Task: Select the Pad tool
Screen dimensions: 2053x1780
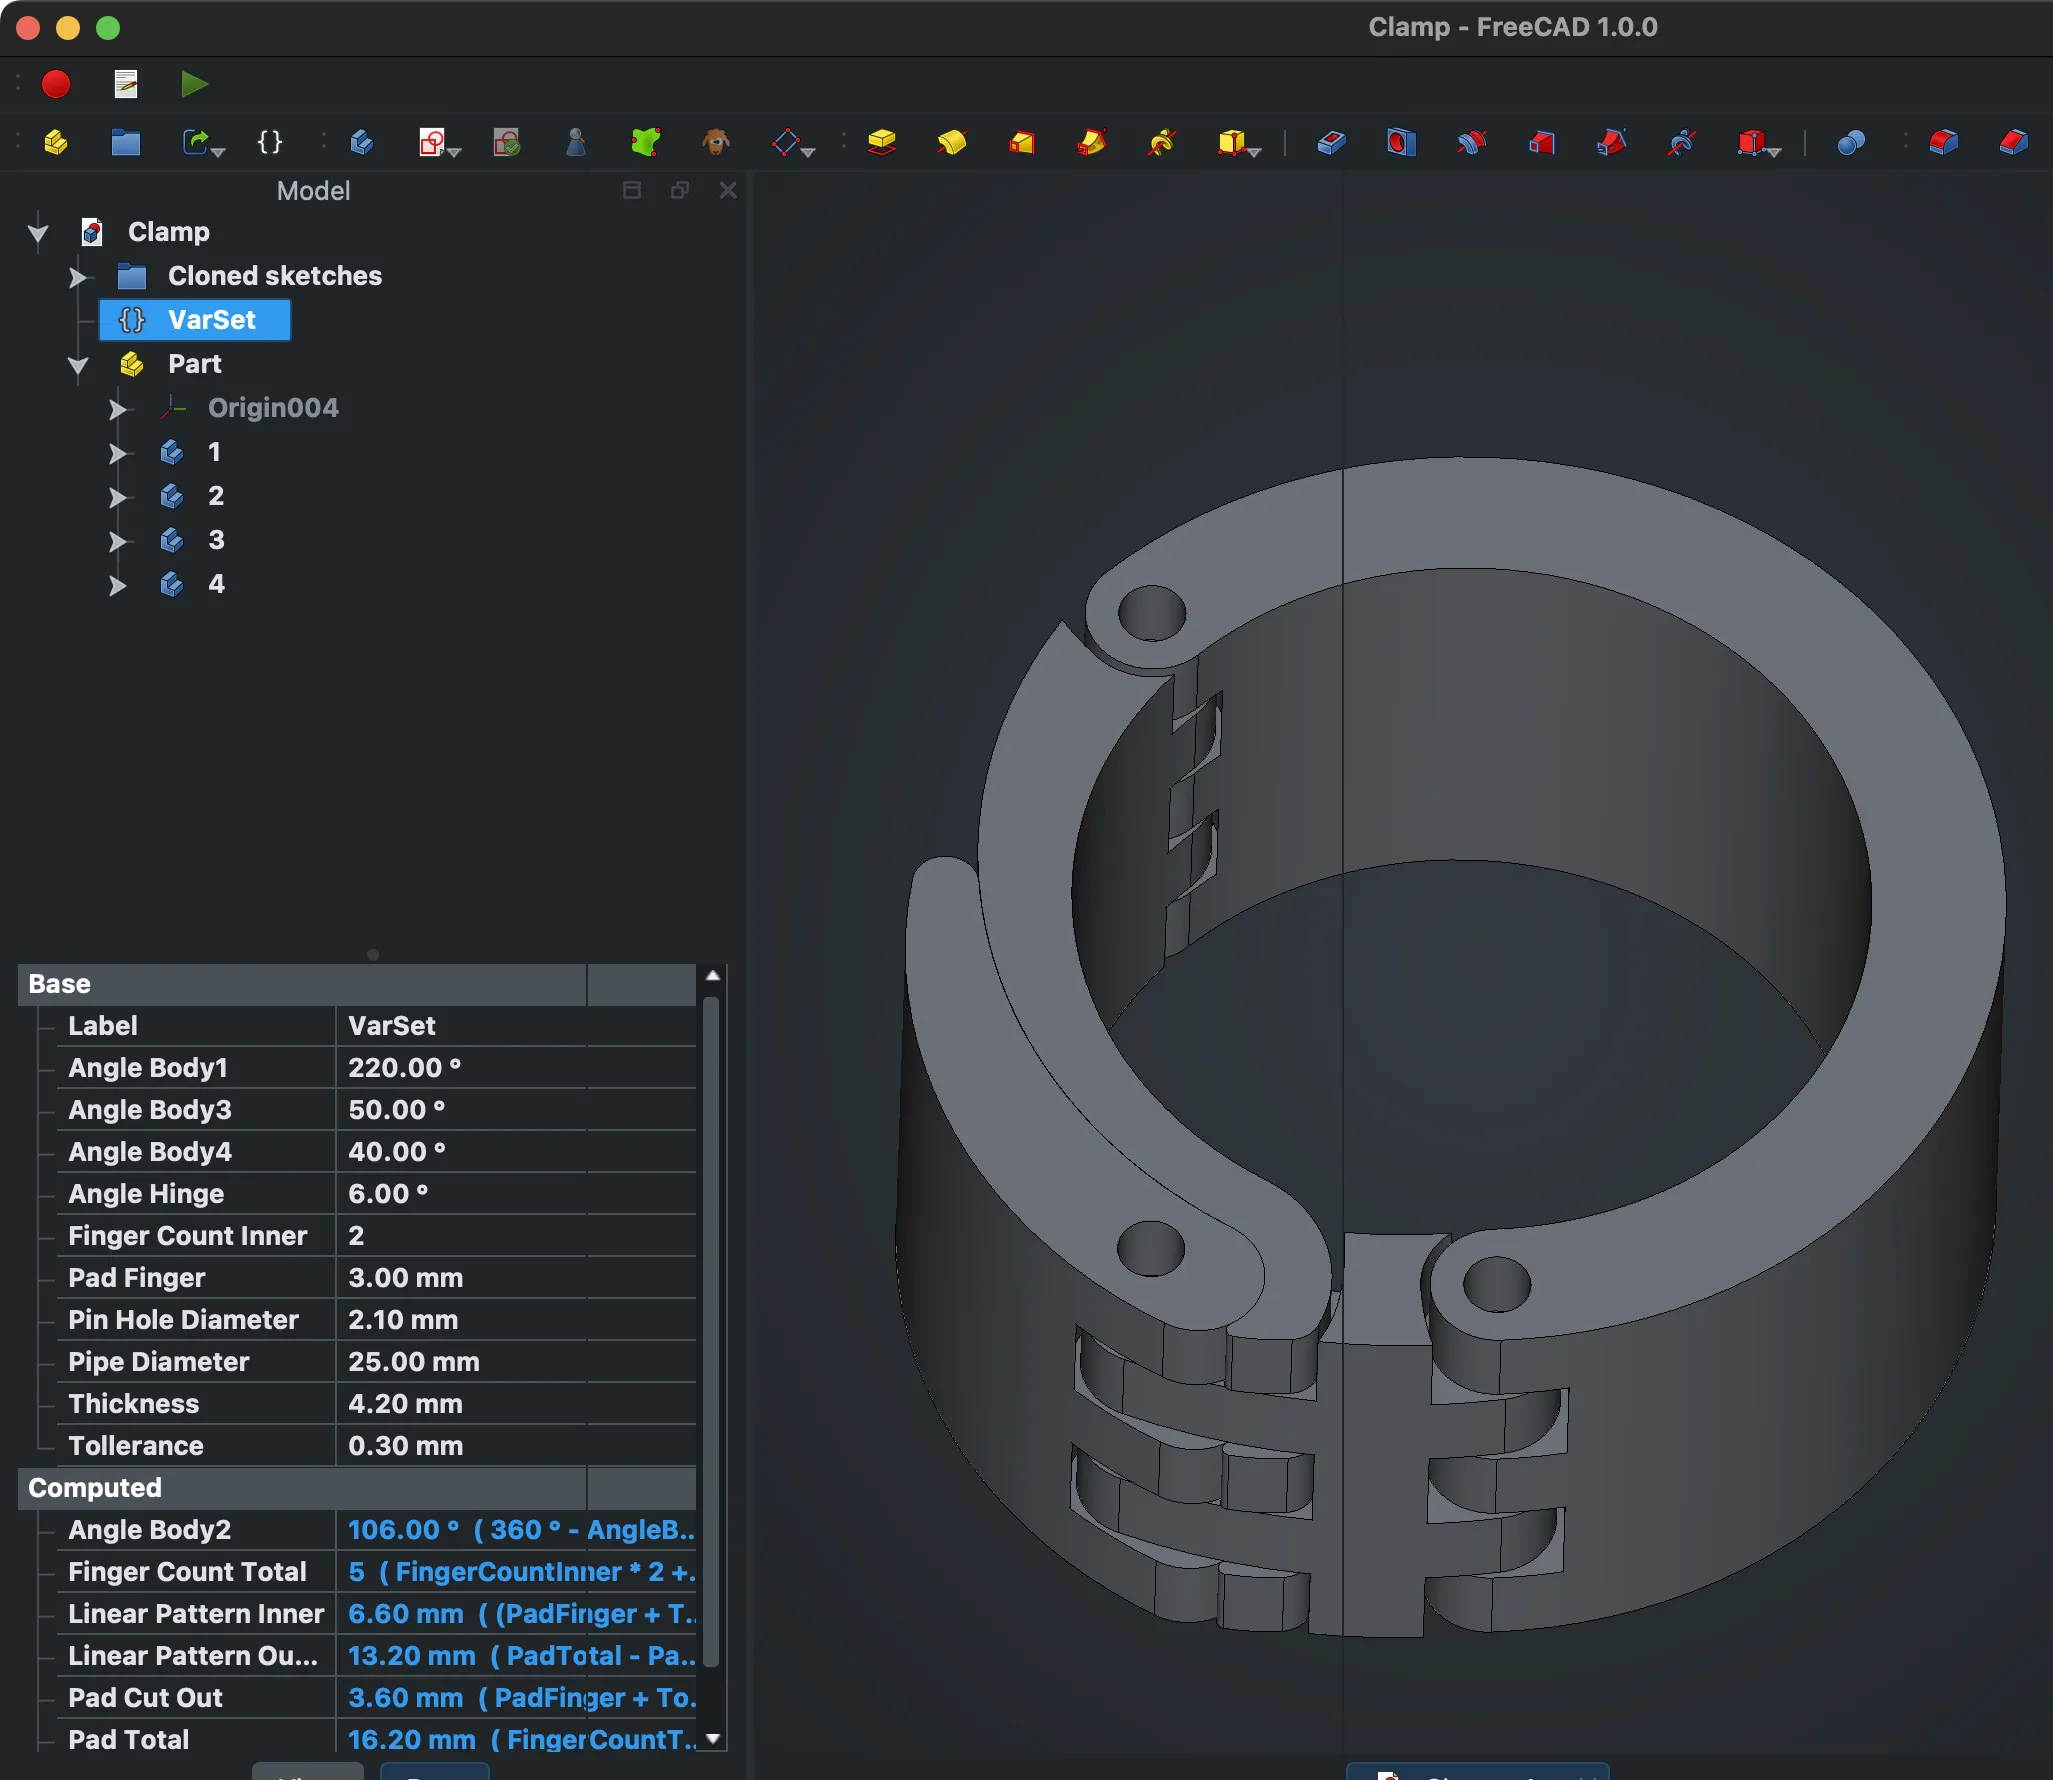Action: (x=881, y=144)
